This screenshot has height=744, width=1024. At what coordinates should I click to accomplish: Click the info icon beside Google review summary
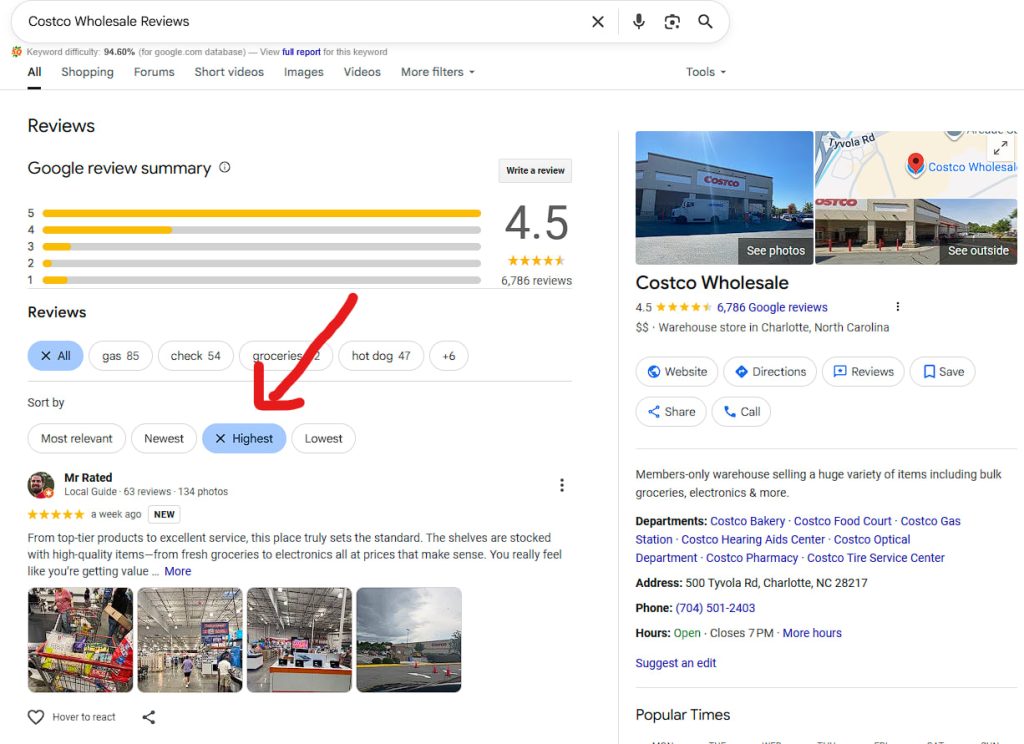tap(225, 167)
